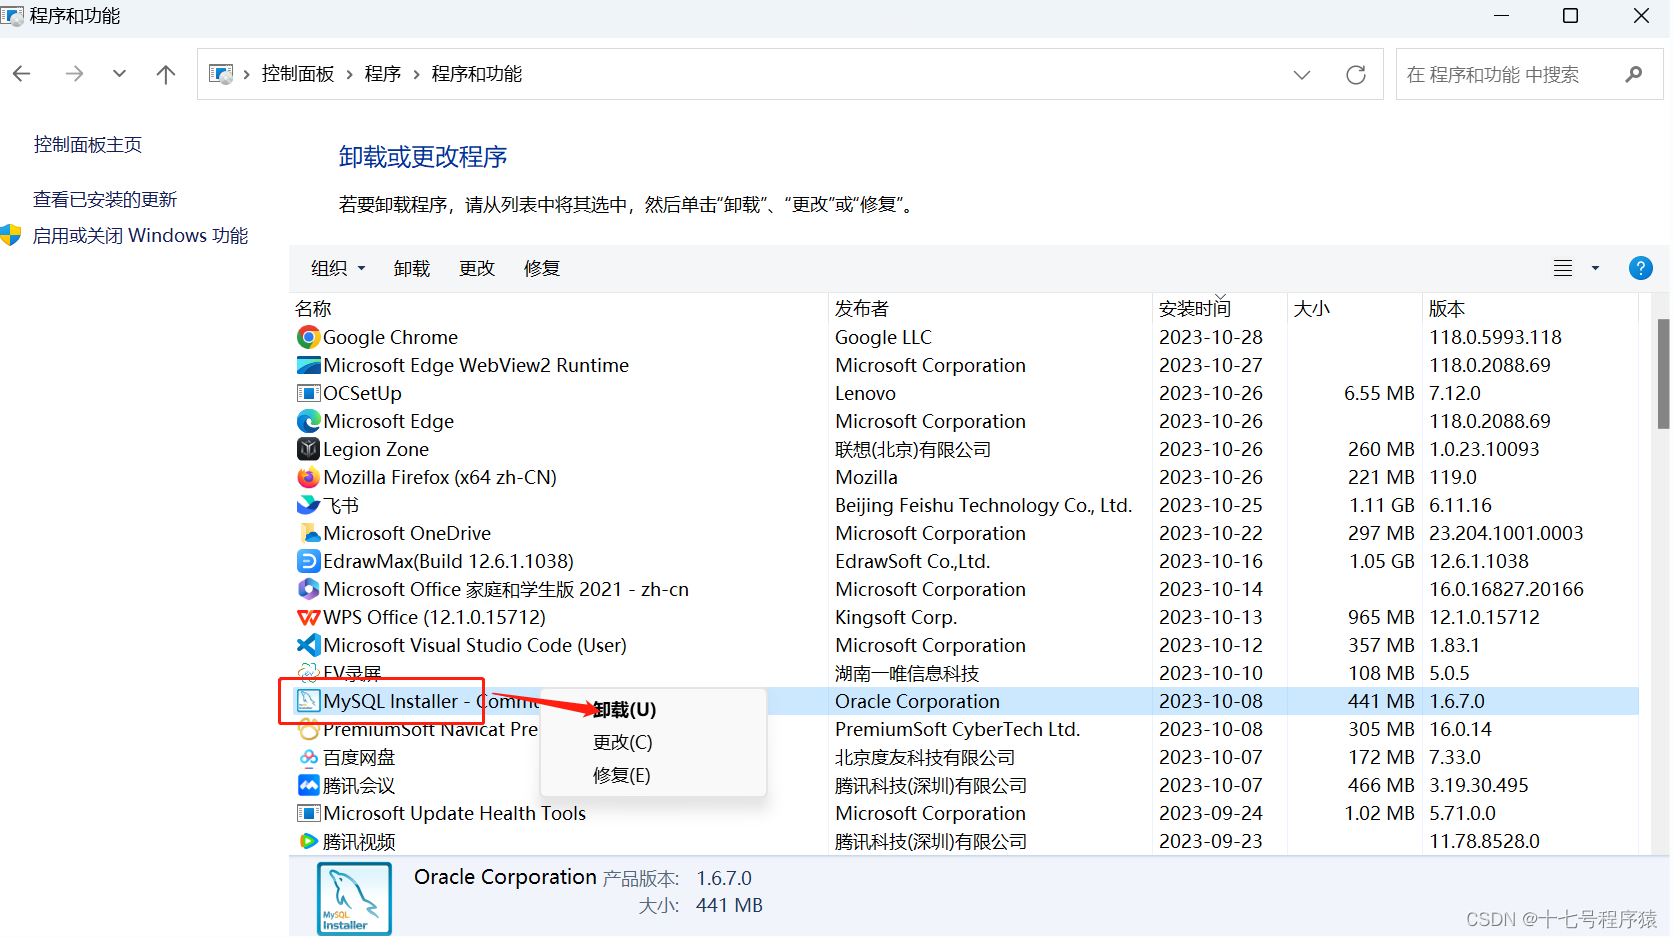Click the 更改 toolbar button
1673x938 pixels.
click(x=477, y=268)
